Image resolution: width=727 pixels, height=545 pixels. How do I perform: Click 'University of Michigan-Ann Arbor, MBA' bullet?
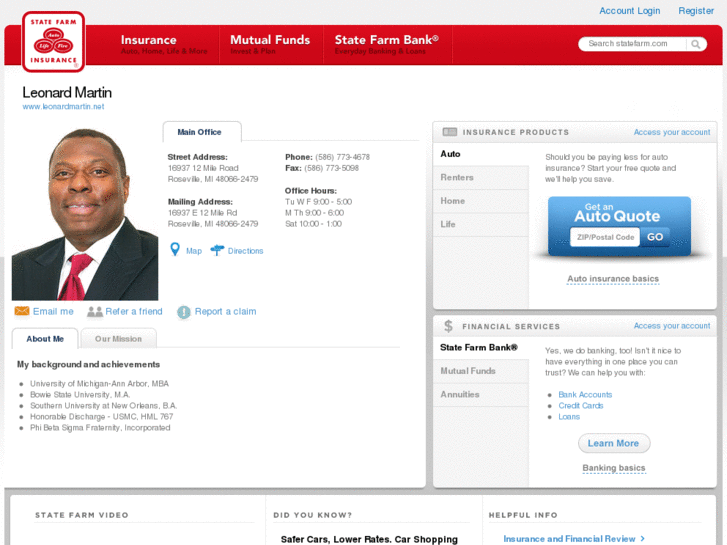[99, 384]
